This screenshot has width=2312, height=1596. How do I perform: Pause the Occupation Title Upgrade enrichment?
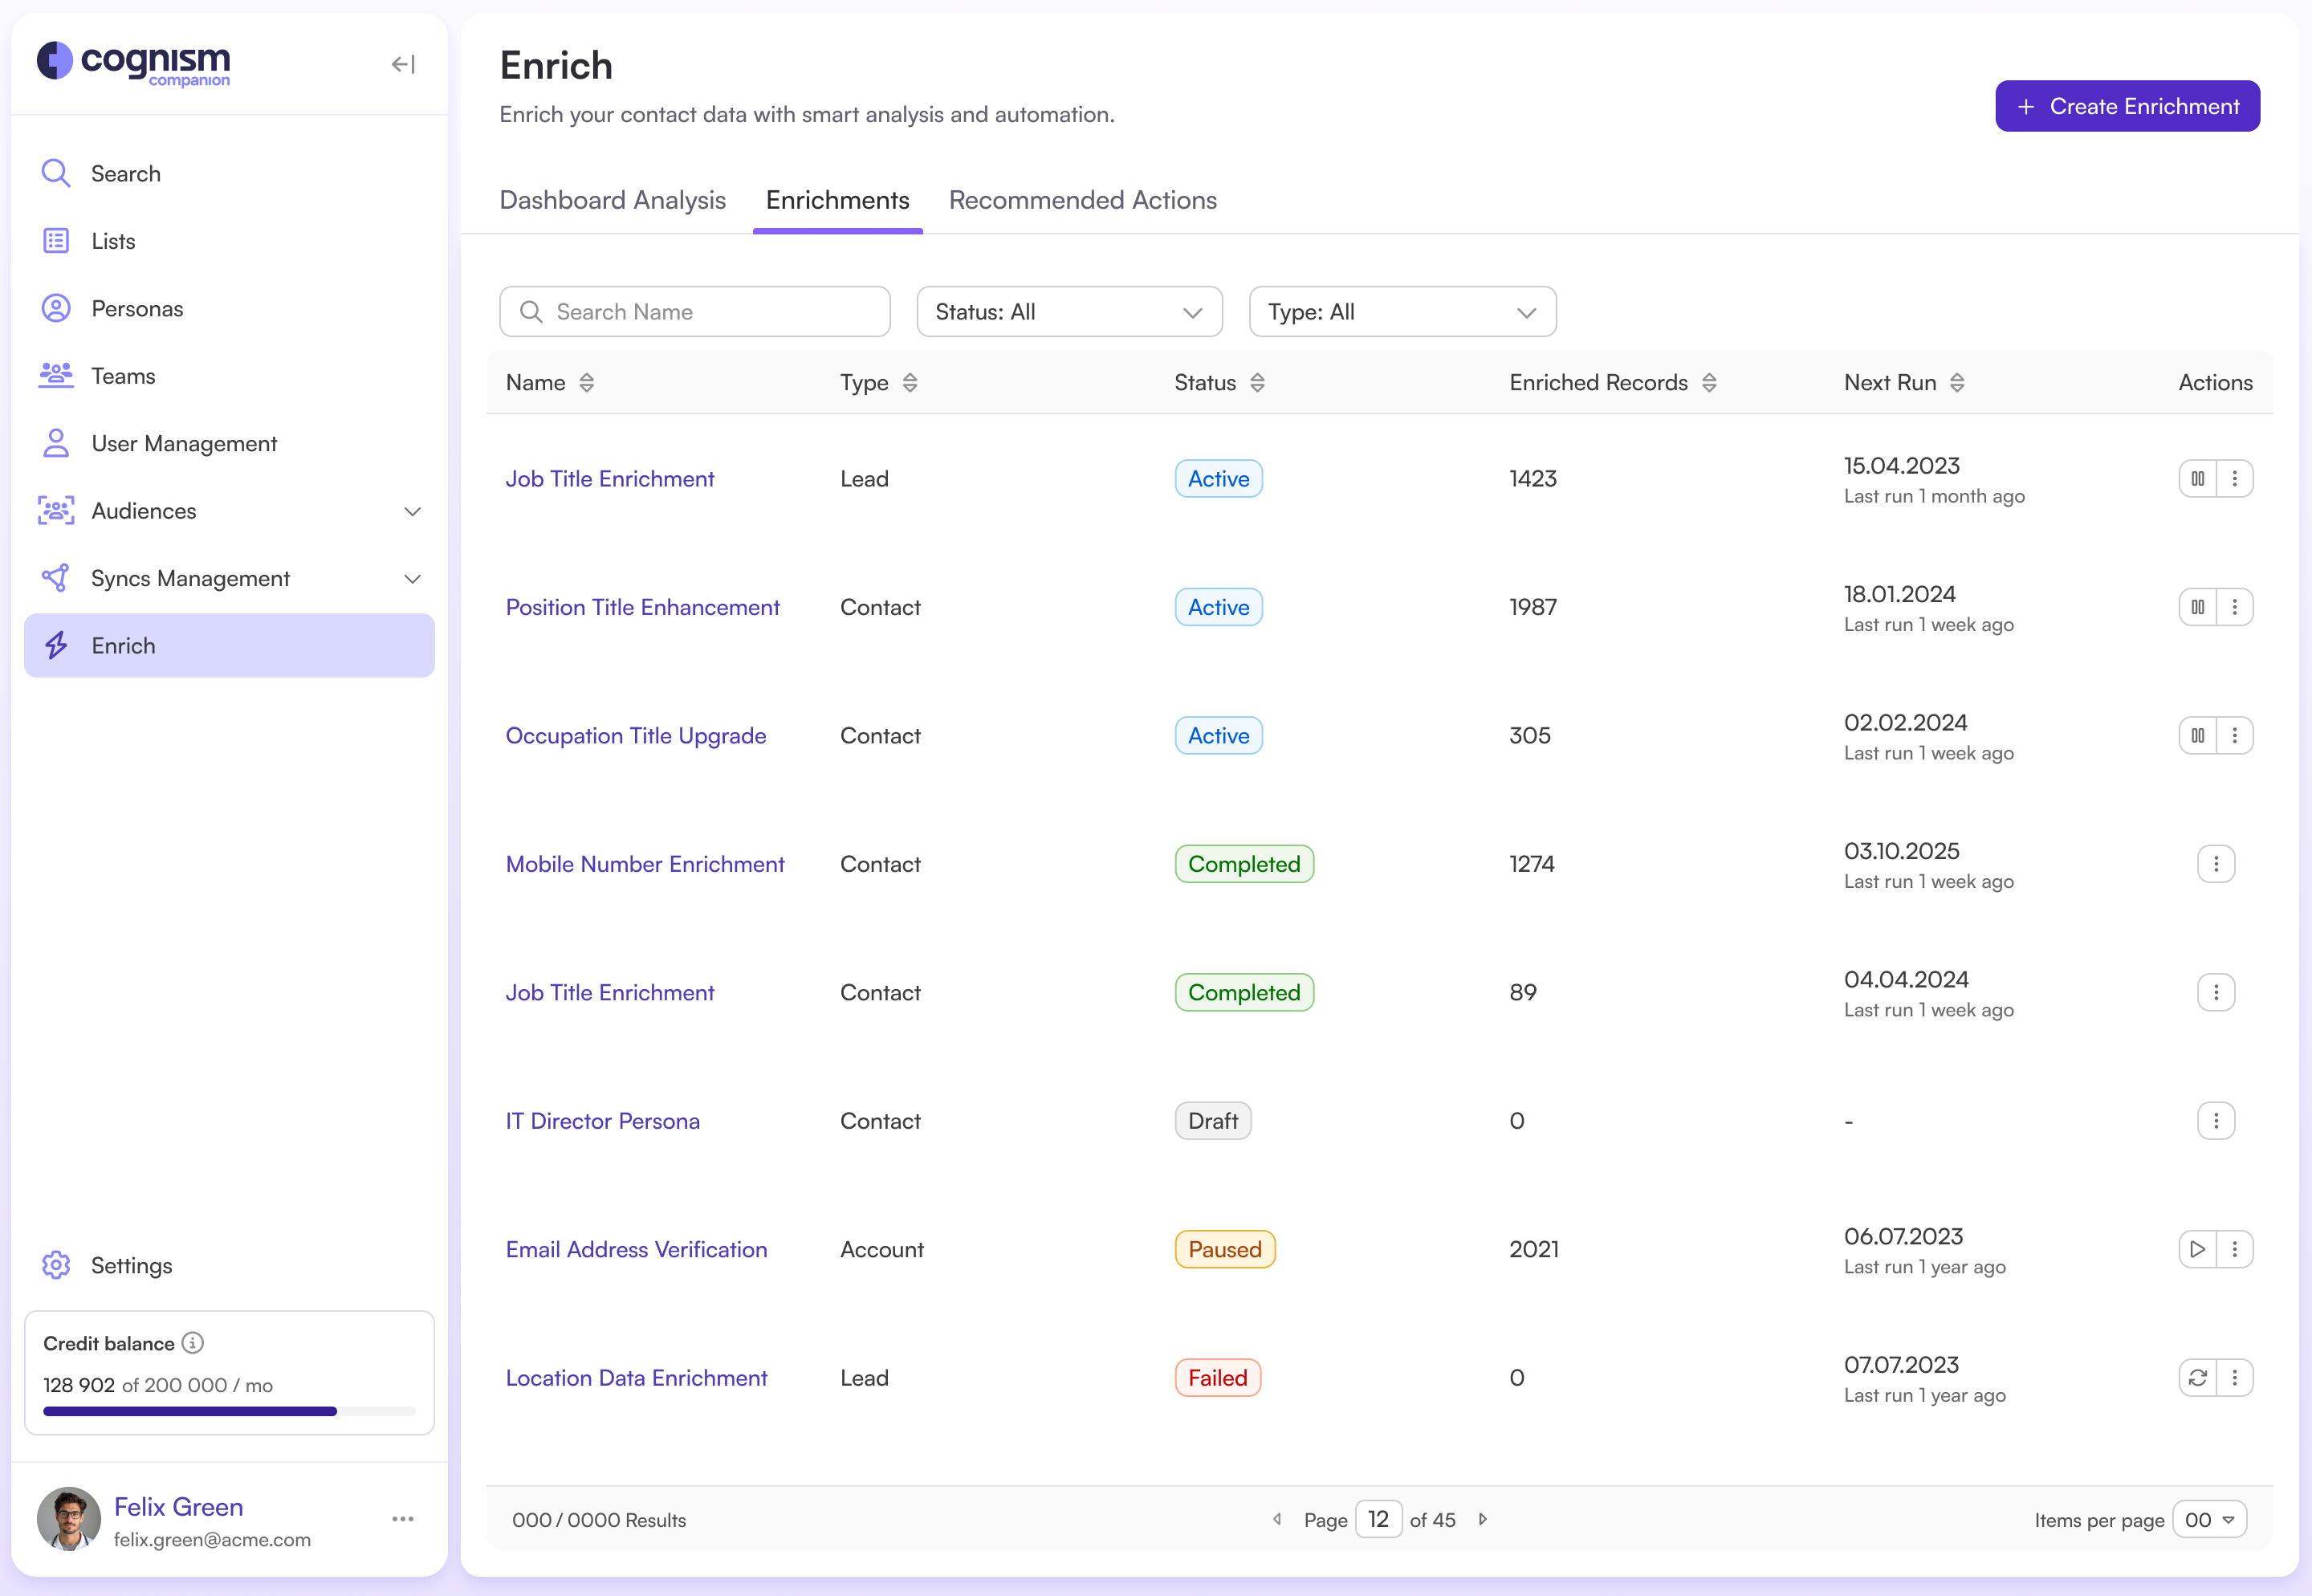[x=2197, y=736]
